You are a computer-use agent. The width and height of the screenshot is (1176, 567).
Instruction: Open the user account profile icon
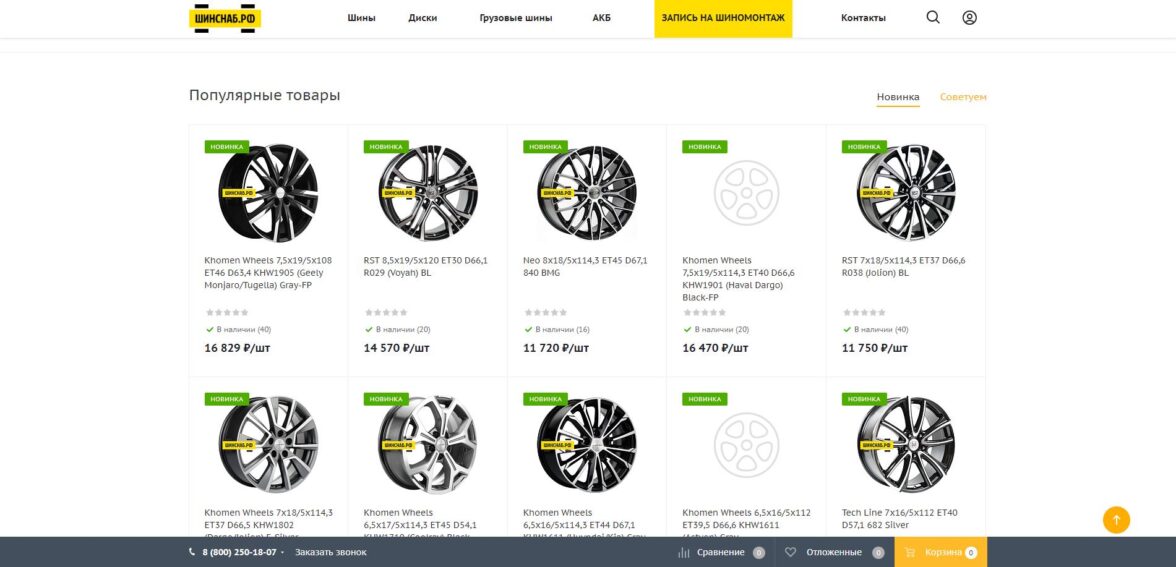pyautogui.click(x=969, y=17)
